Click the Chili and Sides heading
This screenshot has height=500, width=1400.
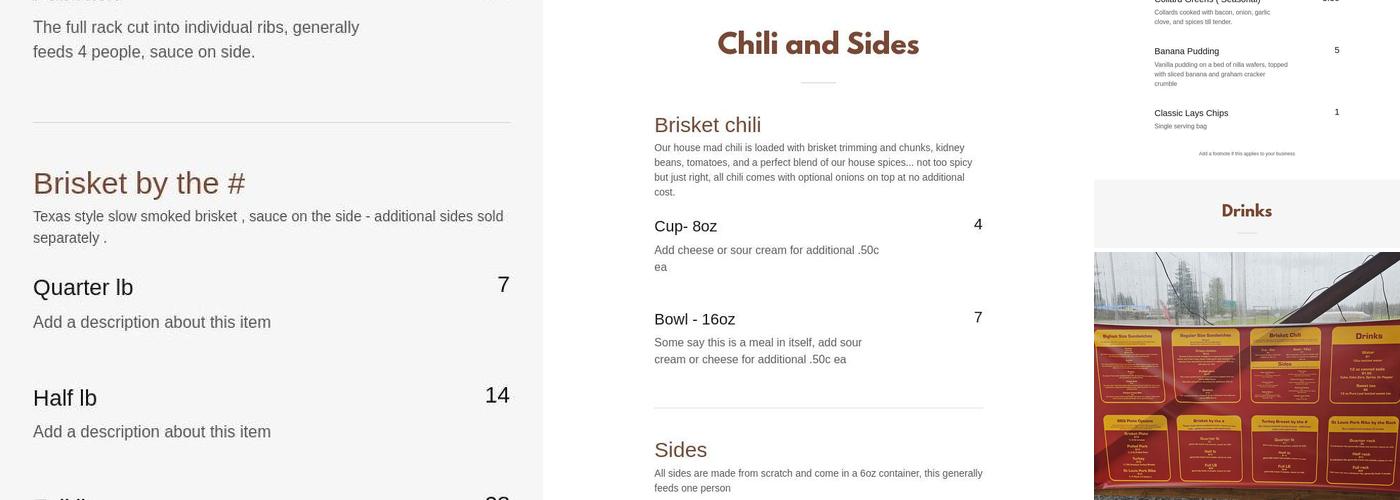click(818, 44)
